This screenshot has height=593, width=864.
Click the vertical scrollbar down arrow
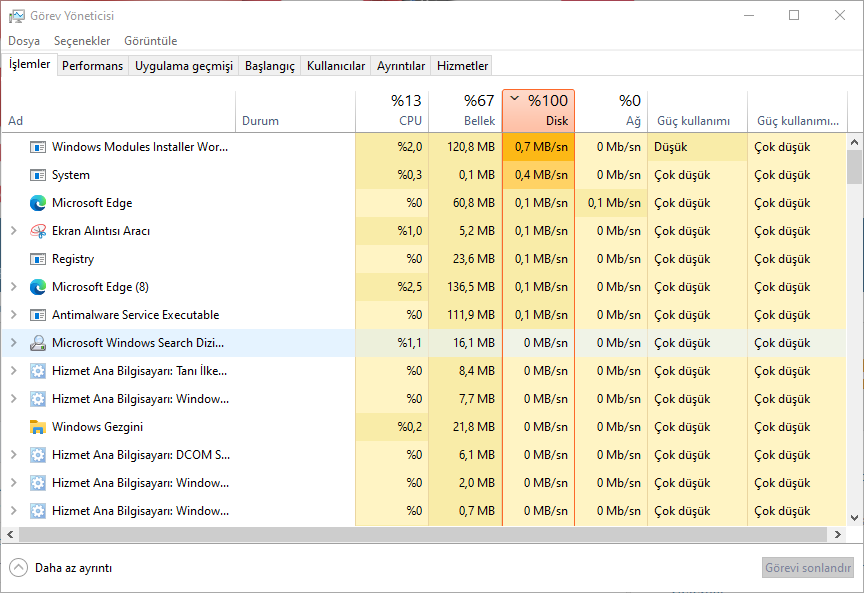coord(854,518)
